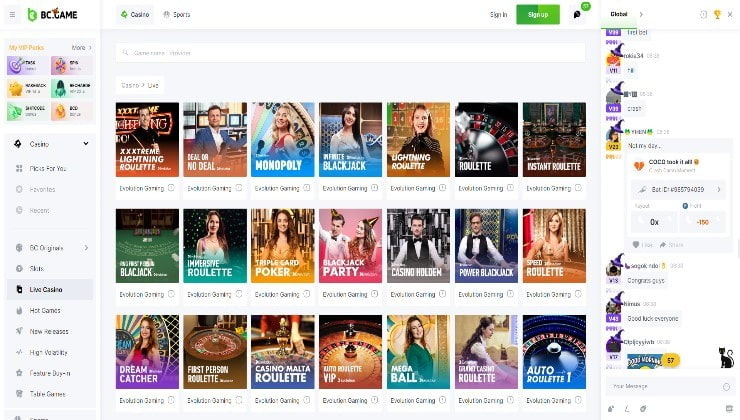Open the shared Bet ID link in chat

click(678, 189)
